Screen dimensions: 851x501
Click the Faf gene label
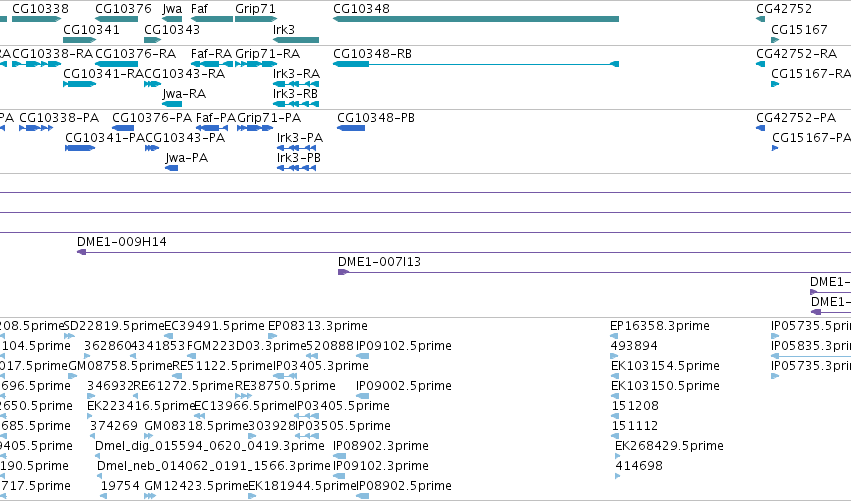[x=199, y=9]
